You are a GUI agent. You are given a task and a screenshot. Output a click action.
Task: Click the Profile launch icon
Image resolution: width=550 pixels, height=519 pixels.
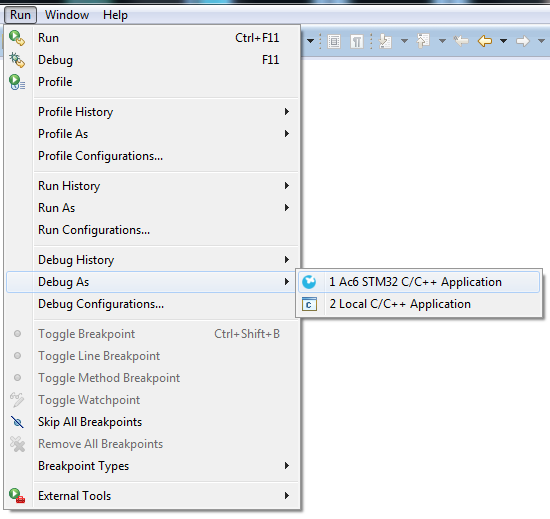click(x=16, y=82)
